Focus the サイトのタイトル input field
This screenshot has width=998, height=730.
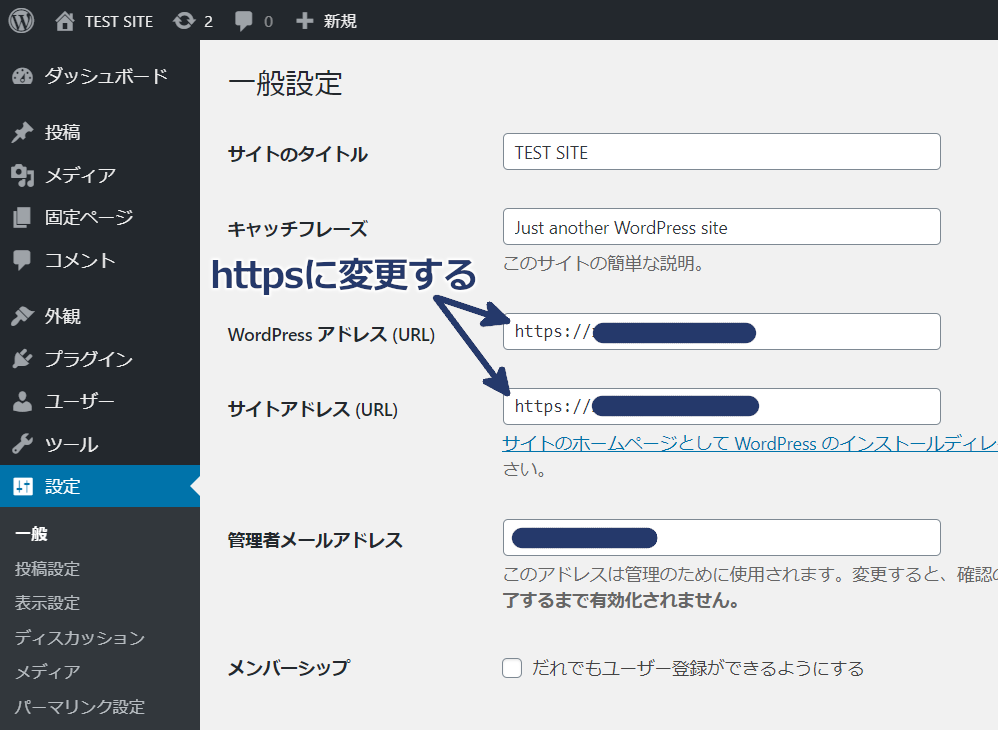click(x=722, y=151)
